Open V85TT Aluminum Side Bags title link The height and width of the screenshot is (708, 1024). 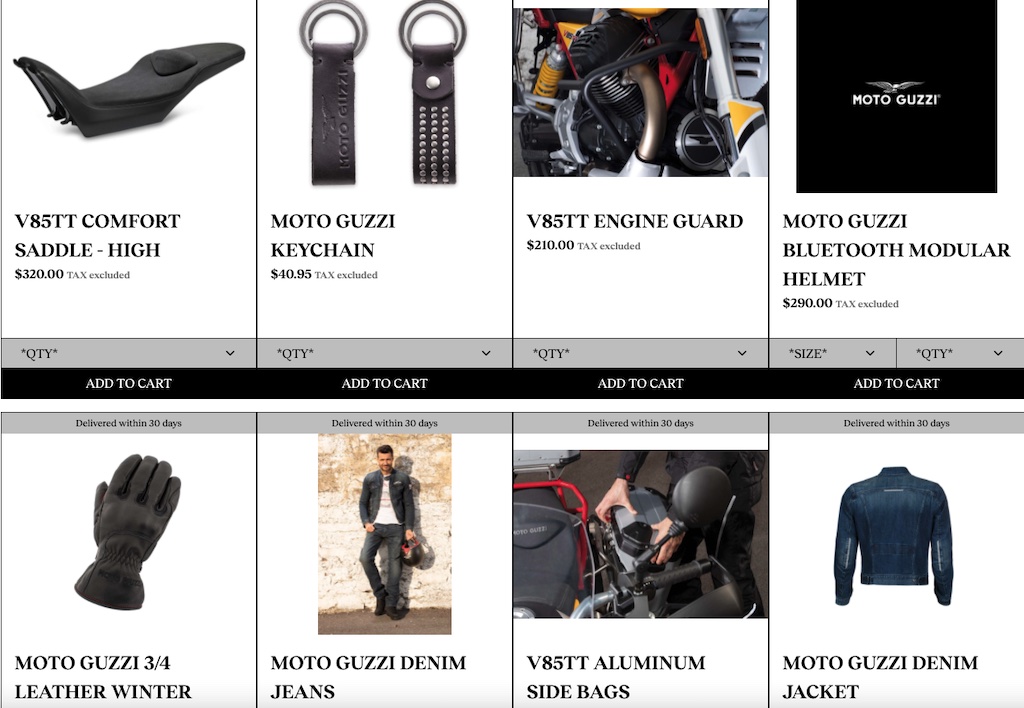click(x=616, y=677)
